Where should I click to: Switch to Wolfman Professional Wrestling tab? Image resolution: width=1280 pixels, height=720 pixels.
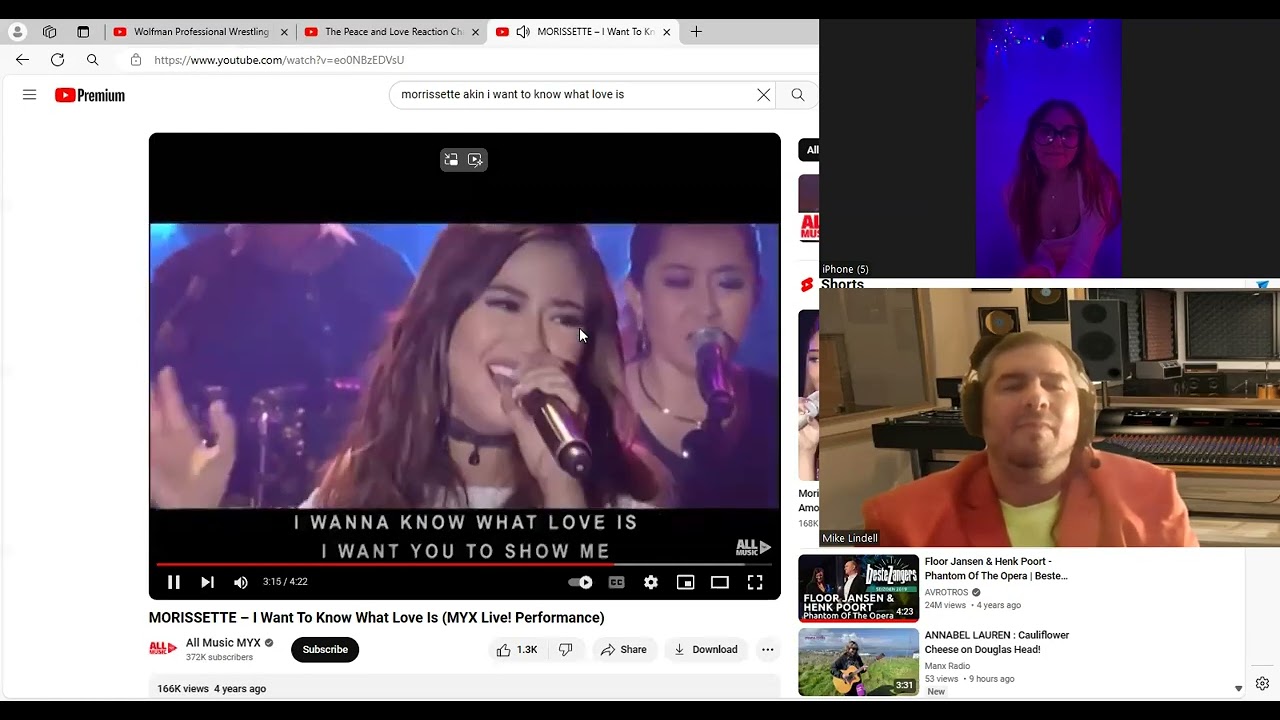point(200,32)
